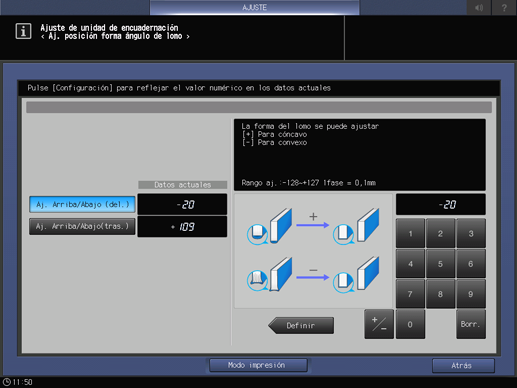Click the Rango aj. range text

[309, 183]
